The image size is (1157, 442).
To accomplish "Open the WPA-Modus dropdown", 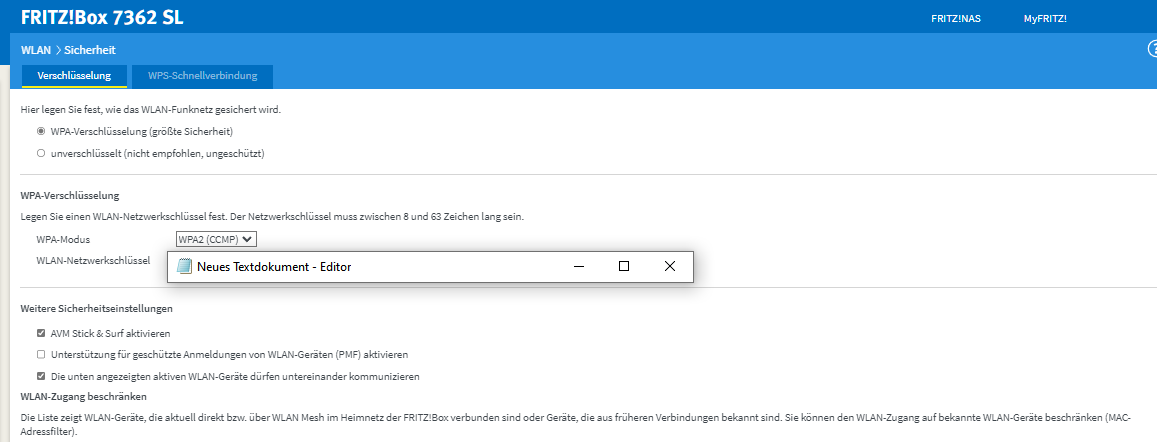I will click(x=216, y=238).
